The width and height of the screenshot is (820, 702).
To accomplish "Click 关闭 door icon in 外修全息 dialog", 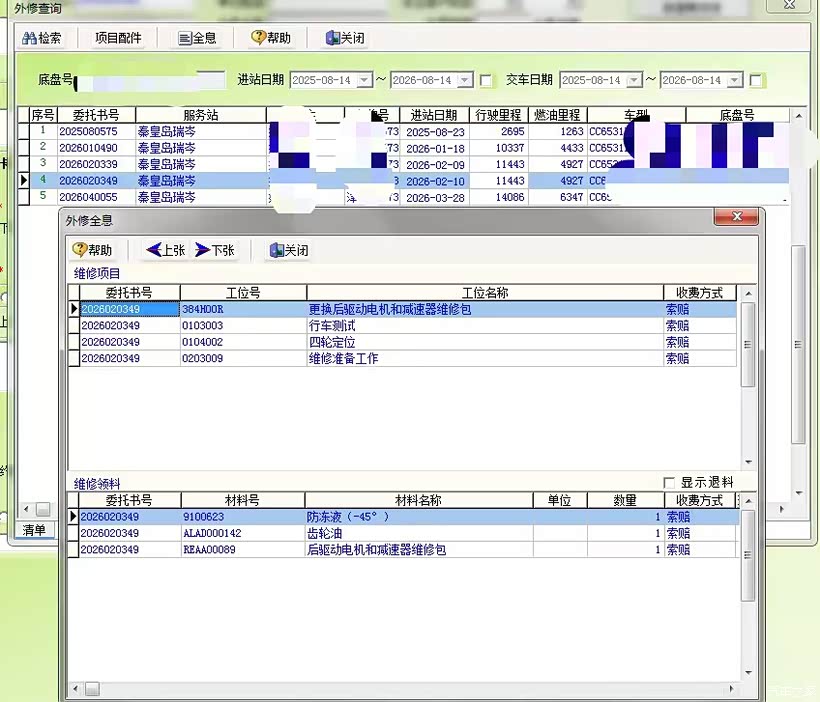I will (x=277, y=250).
